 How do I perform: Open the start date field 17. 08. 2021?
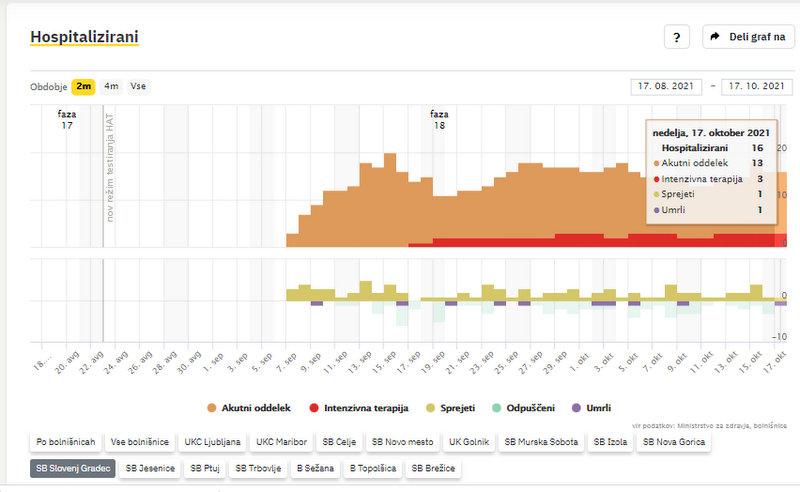coord(668,87)
